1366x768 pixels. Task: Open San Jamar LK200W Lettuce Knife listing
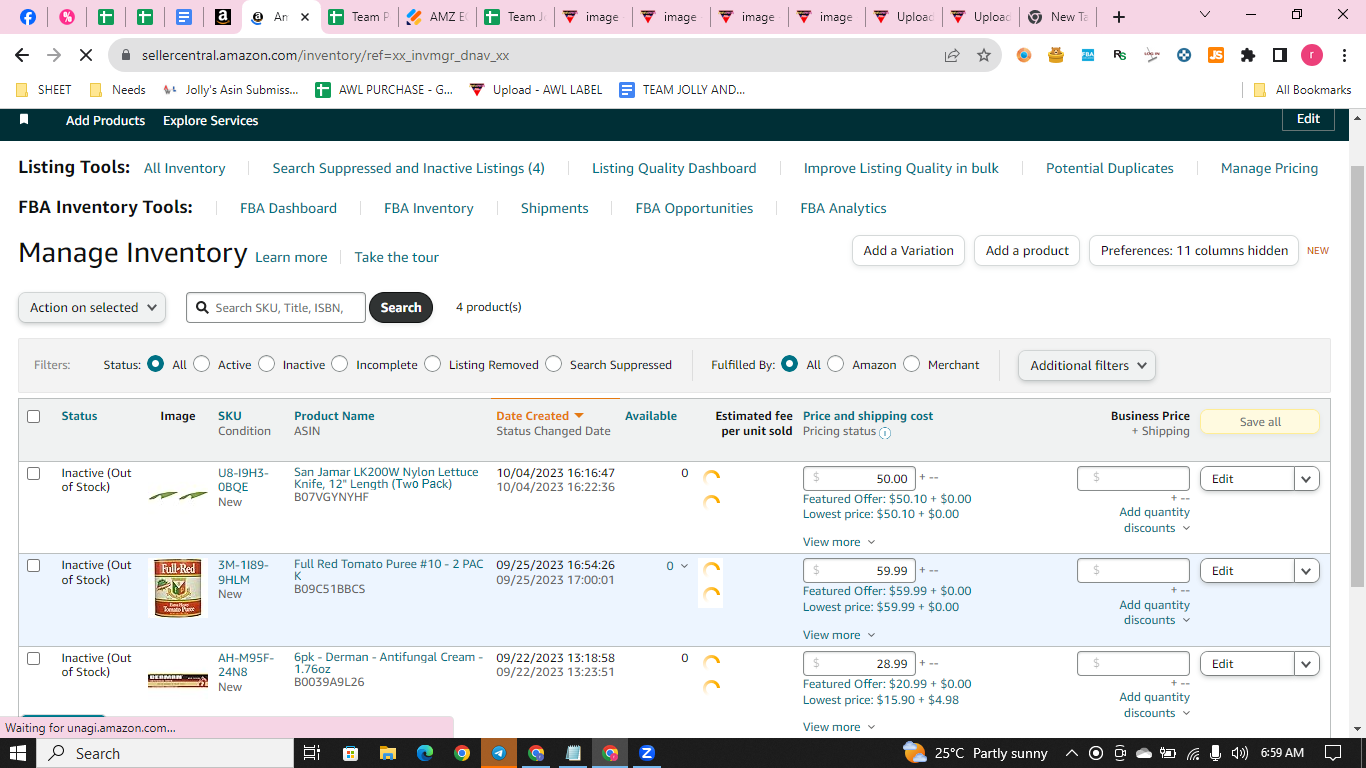pyautogui.click(x=386, y=478)
